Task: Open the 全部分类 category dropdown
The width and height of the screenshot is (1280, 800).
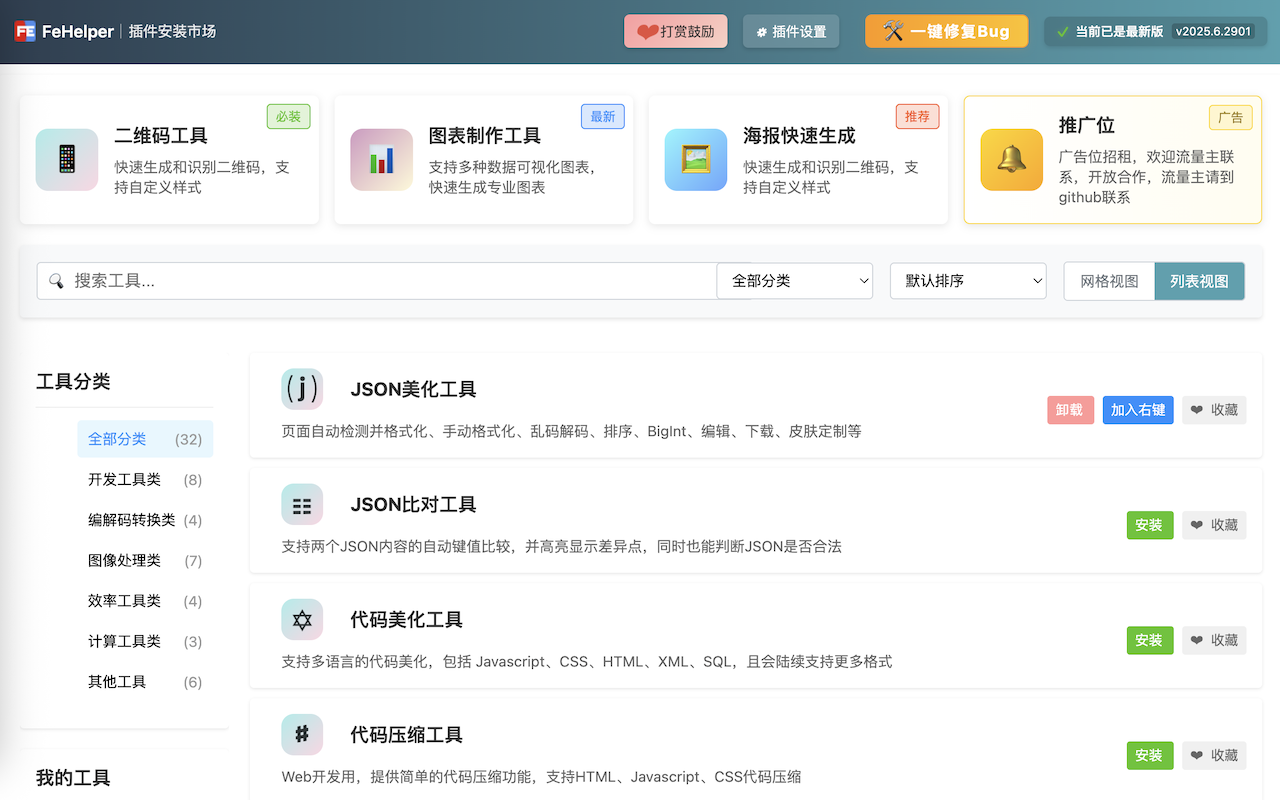Action: [794, 281]
